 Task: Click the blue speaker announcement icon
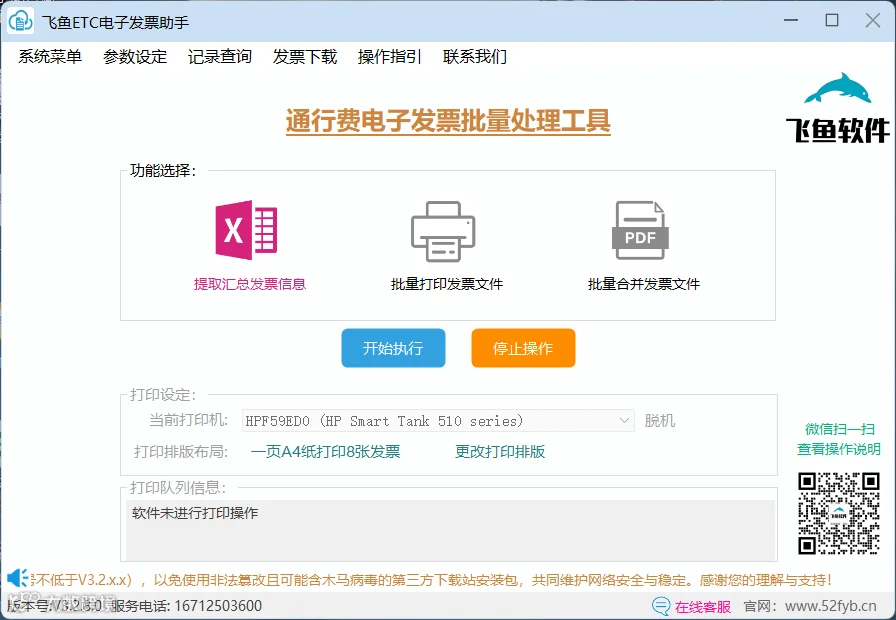pos(17,578)
